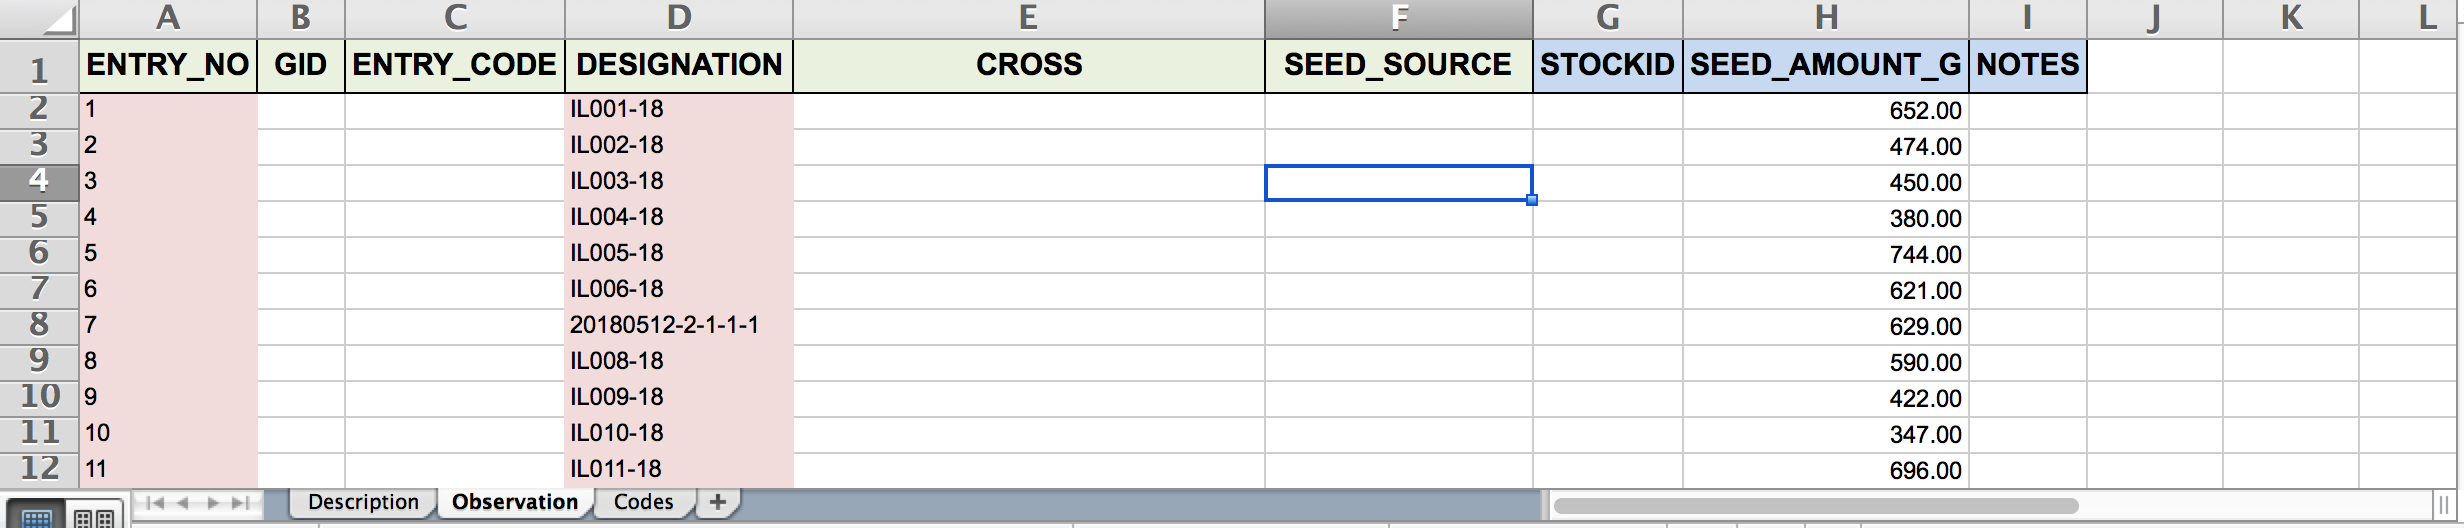The width and height of the screenshot is (2464, 528).
Task: Click the Select All corner triangle
Action: pyautogui.click(x=40, y=20)
